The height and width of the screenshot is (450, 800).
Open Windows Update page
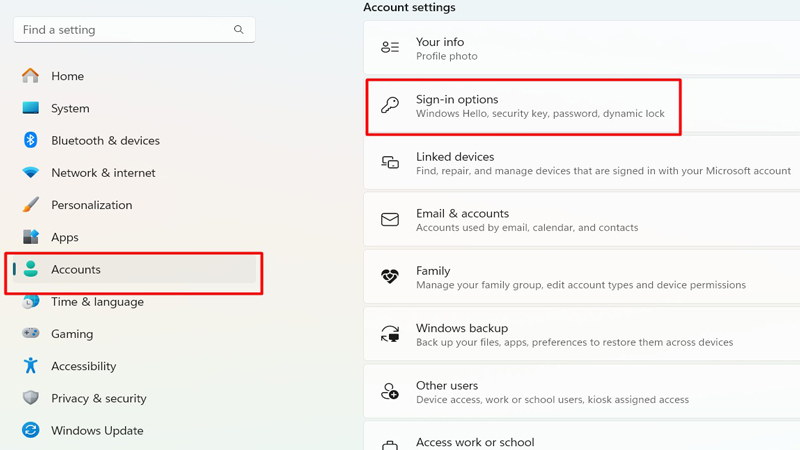134,430
